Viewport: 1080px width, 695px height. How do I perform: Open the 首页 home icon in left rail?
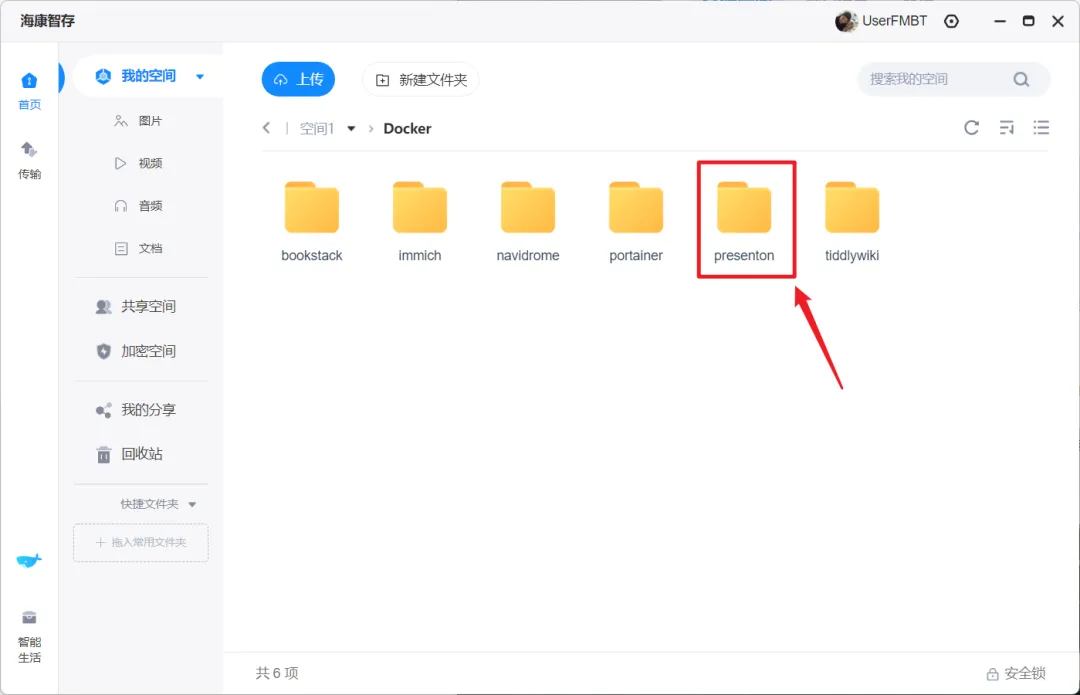29,91
